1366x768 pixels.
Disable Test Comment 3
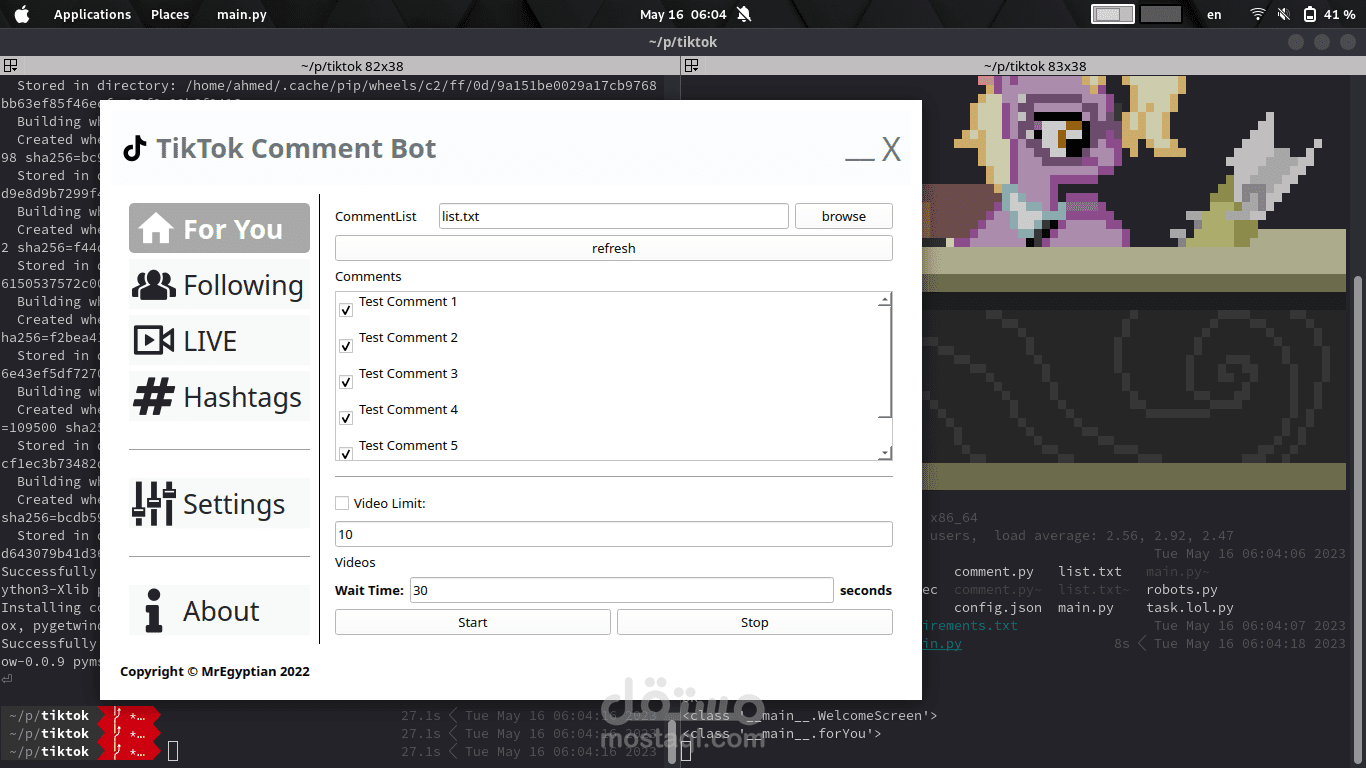(346, 382)
